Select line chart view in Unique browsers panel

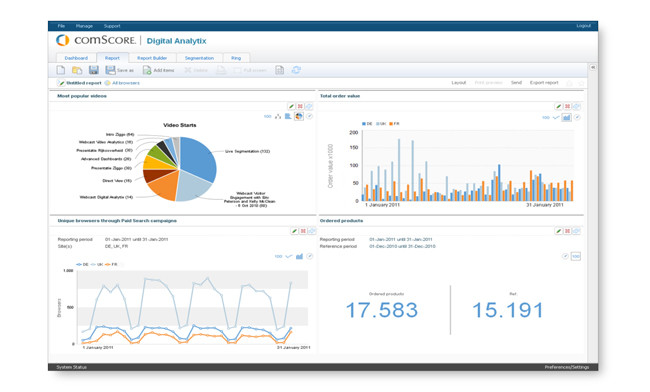point(289,256)
